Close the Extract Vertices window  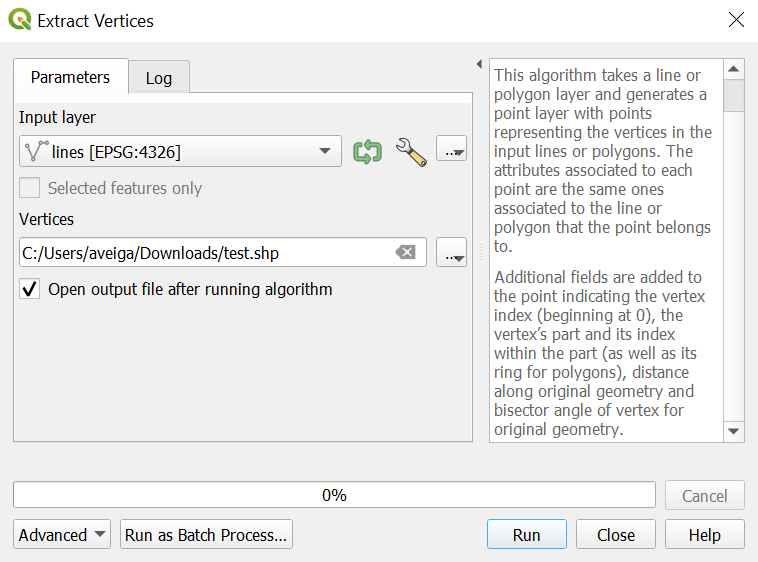pos(736,20)
